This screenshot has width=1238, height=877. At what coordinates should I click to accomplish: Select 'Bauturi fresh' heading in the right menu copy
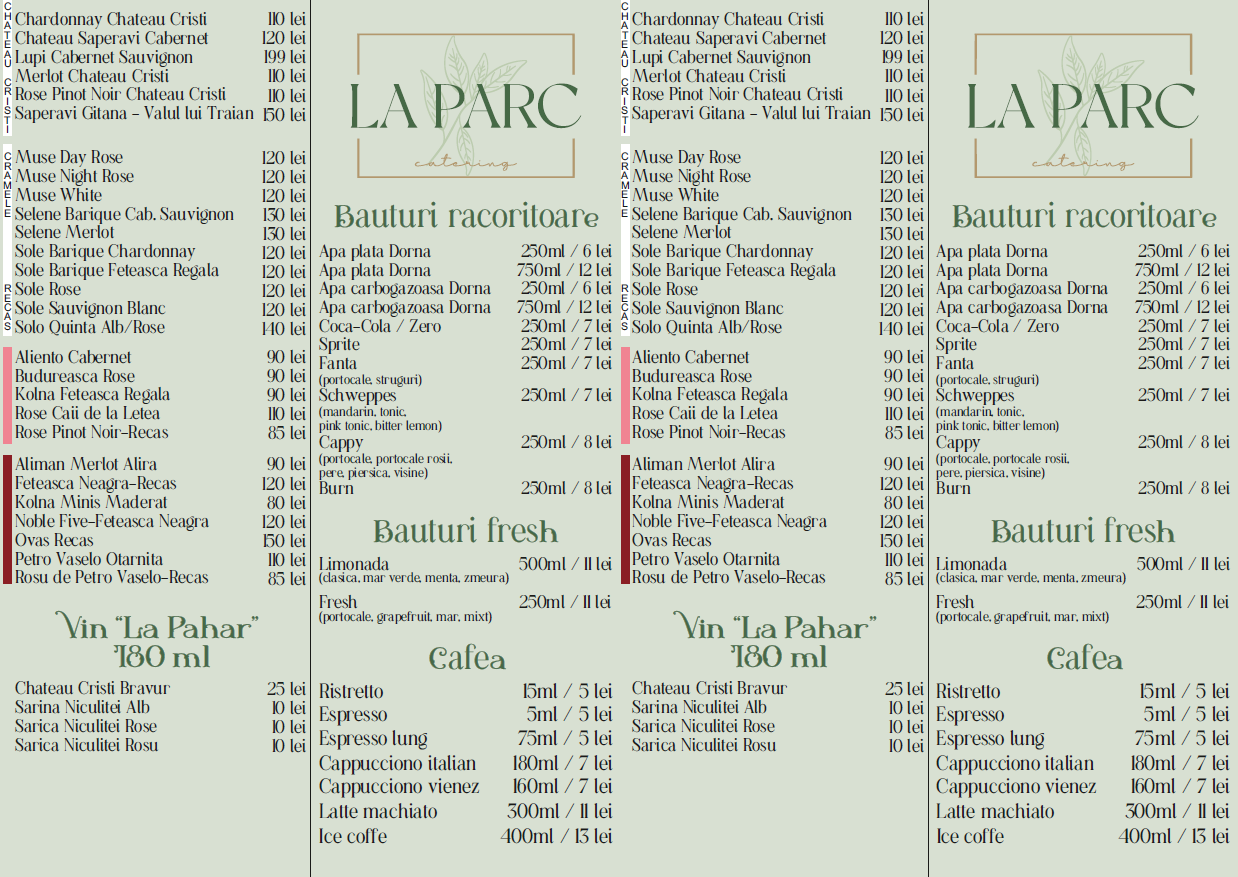click(1083, 531)
